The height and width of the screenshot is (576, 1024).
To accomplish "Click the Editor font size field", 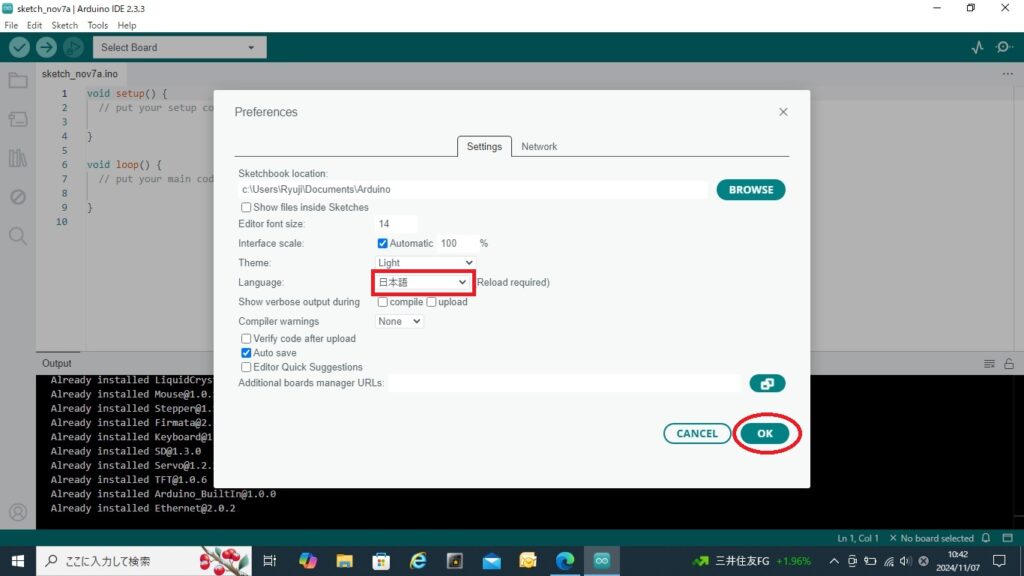I will pyautogui.click(x=396, y=224).
